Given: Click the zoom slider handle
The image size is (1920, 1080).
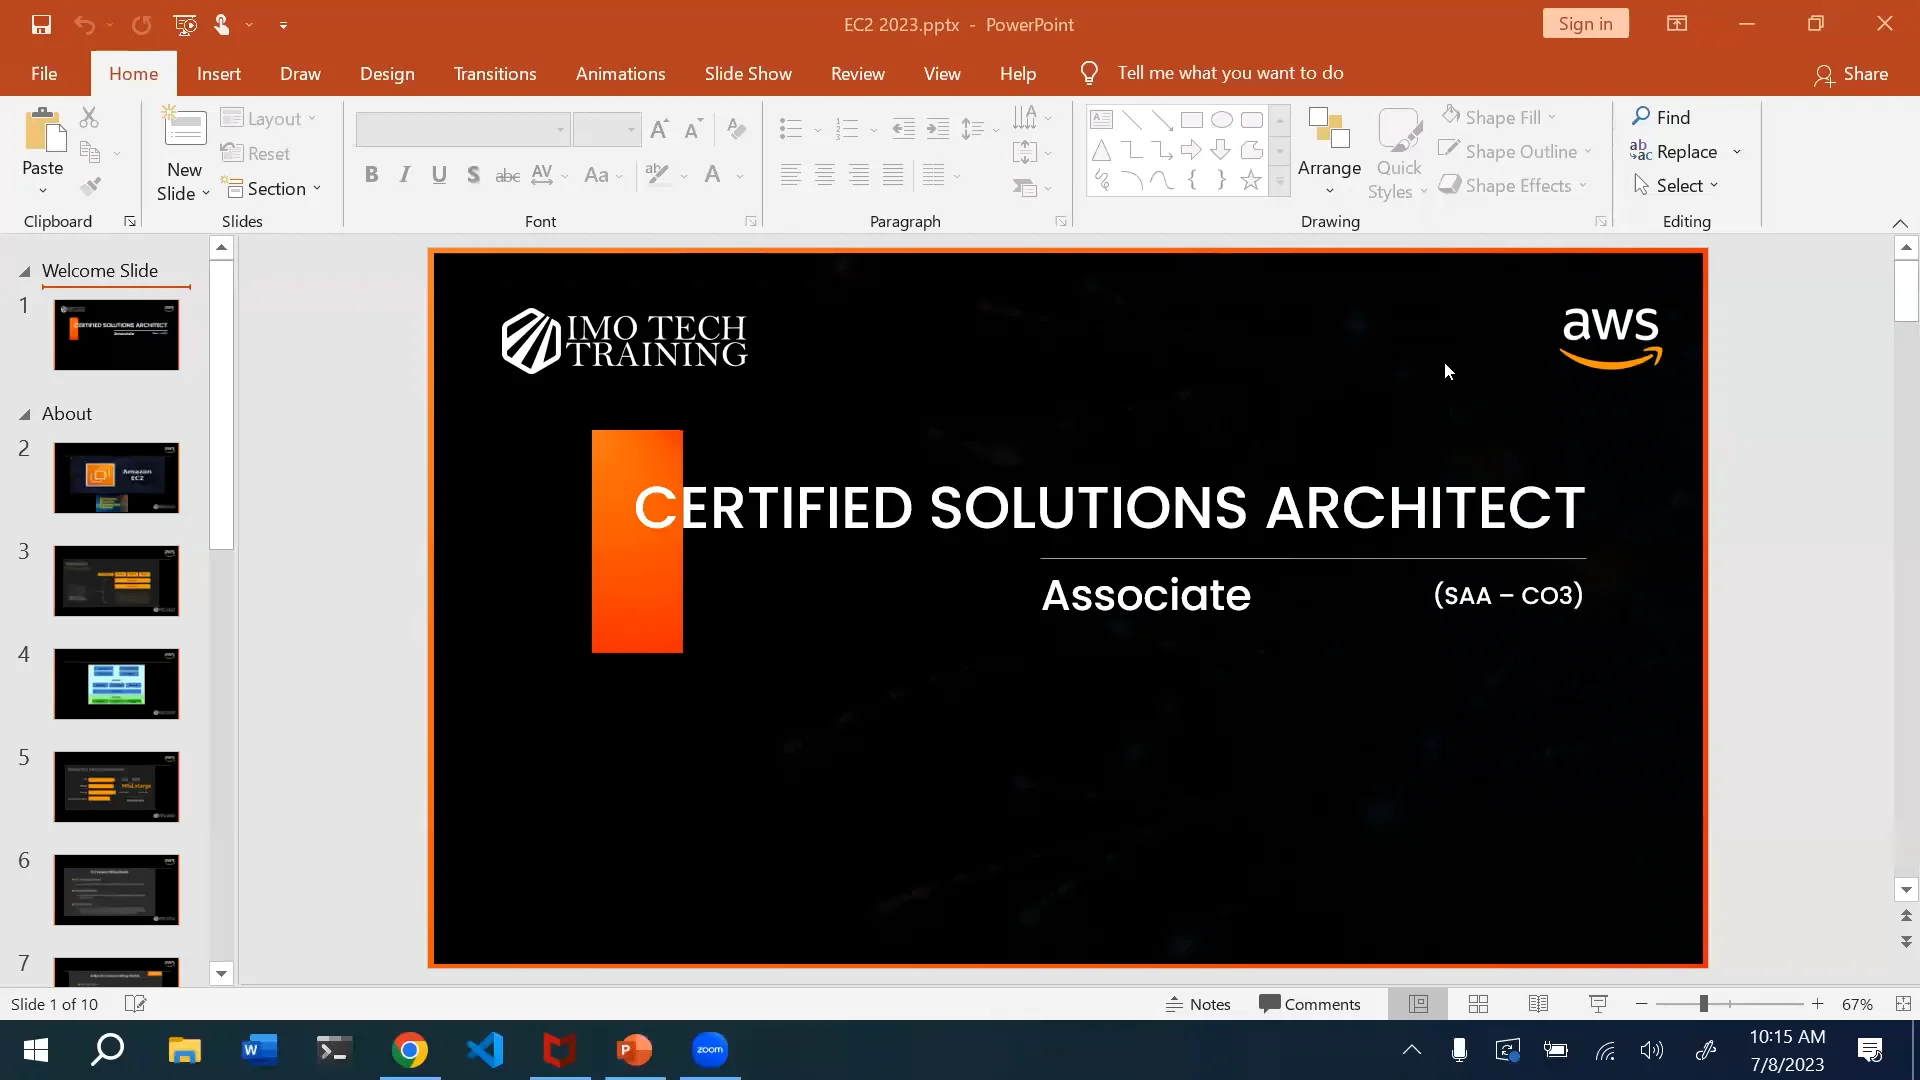Looking at the screenshot, I should pyautogui.click(x=1703, y=1004).
